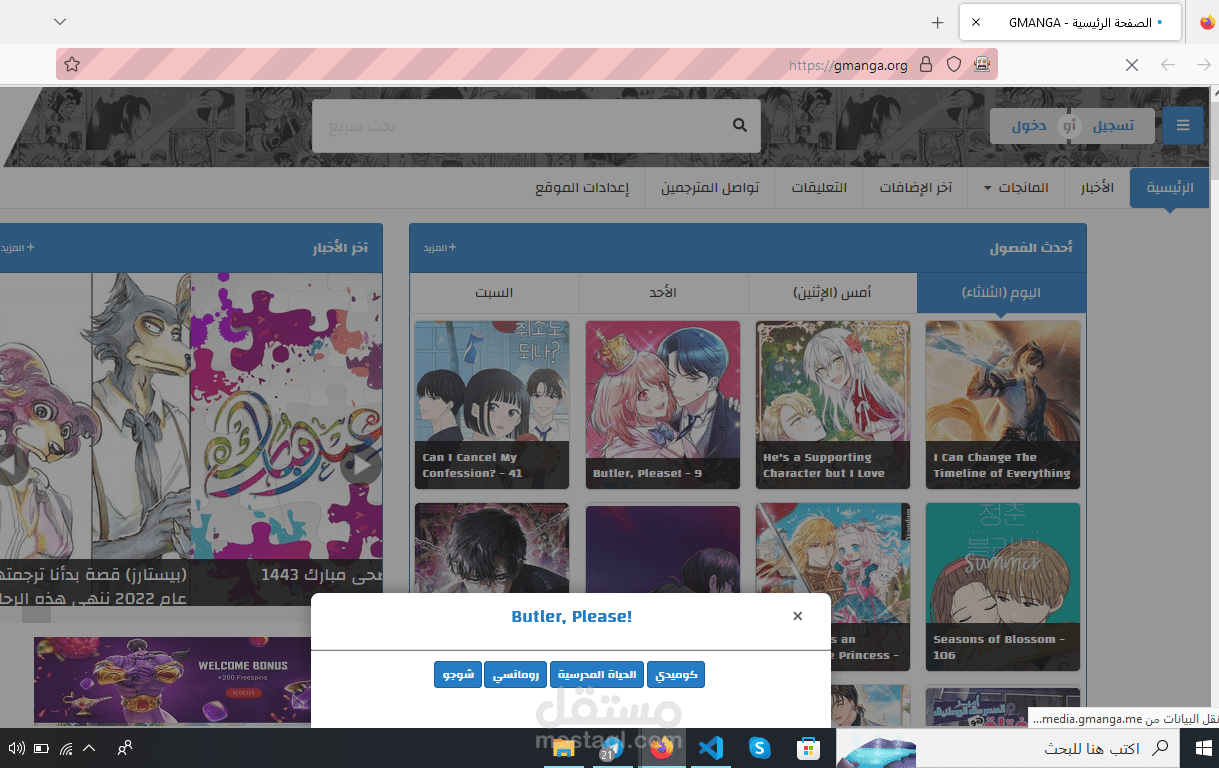Click the battery icon in system tray
The width and height of the screenshot is (1219, 768).
click(41, 748)
